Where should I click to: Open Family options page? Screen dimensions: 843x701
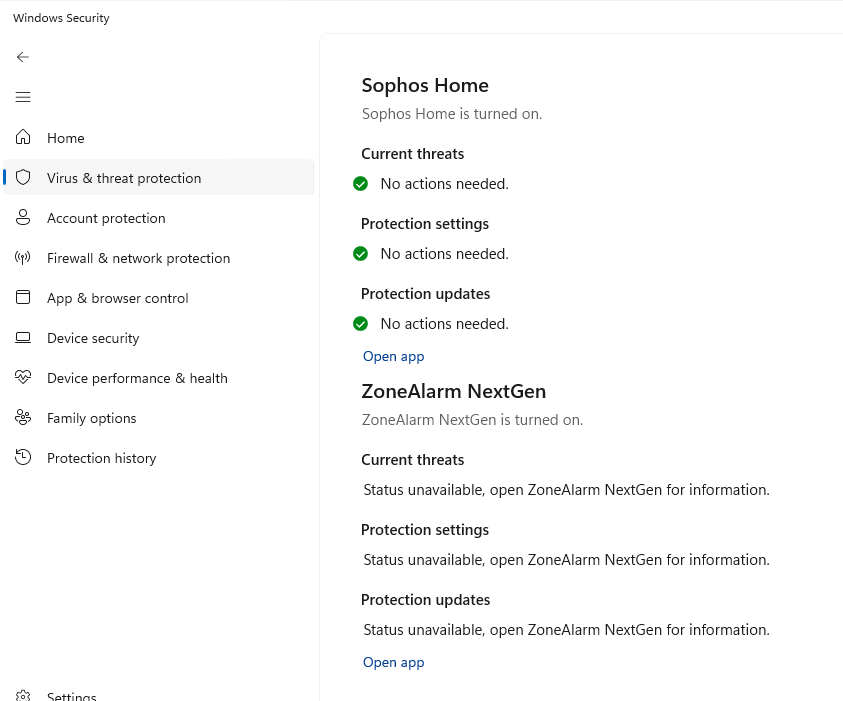click(x=159, y=418)
